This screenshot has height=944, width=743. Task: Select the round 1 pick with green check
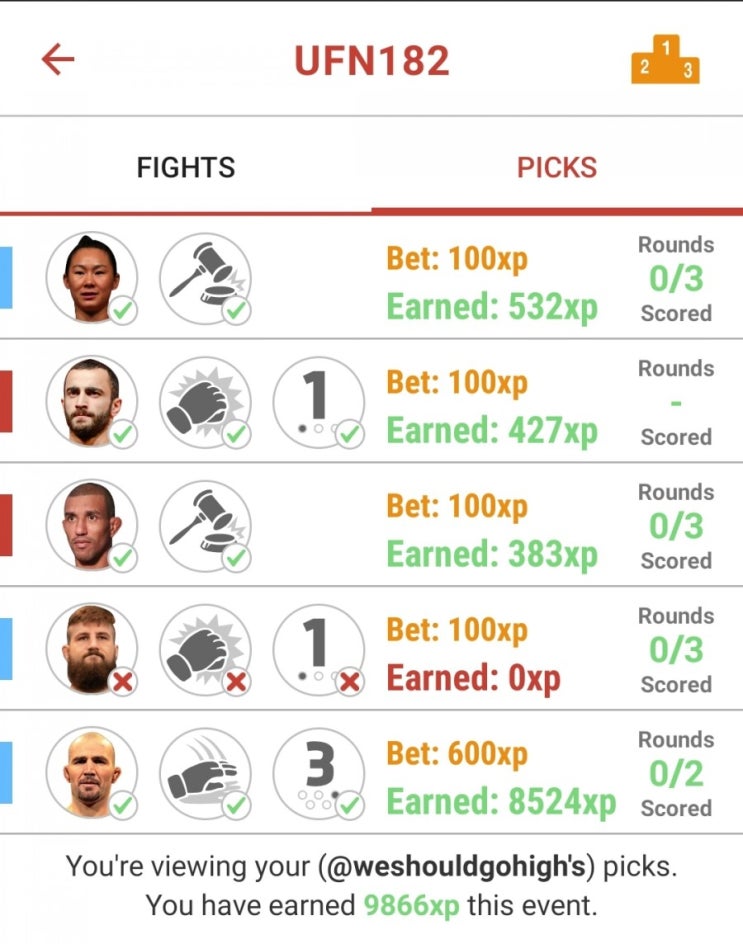coord(319,402)
